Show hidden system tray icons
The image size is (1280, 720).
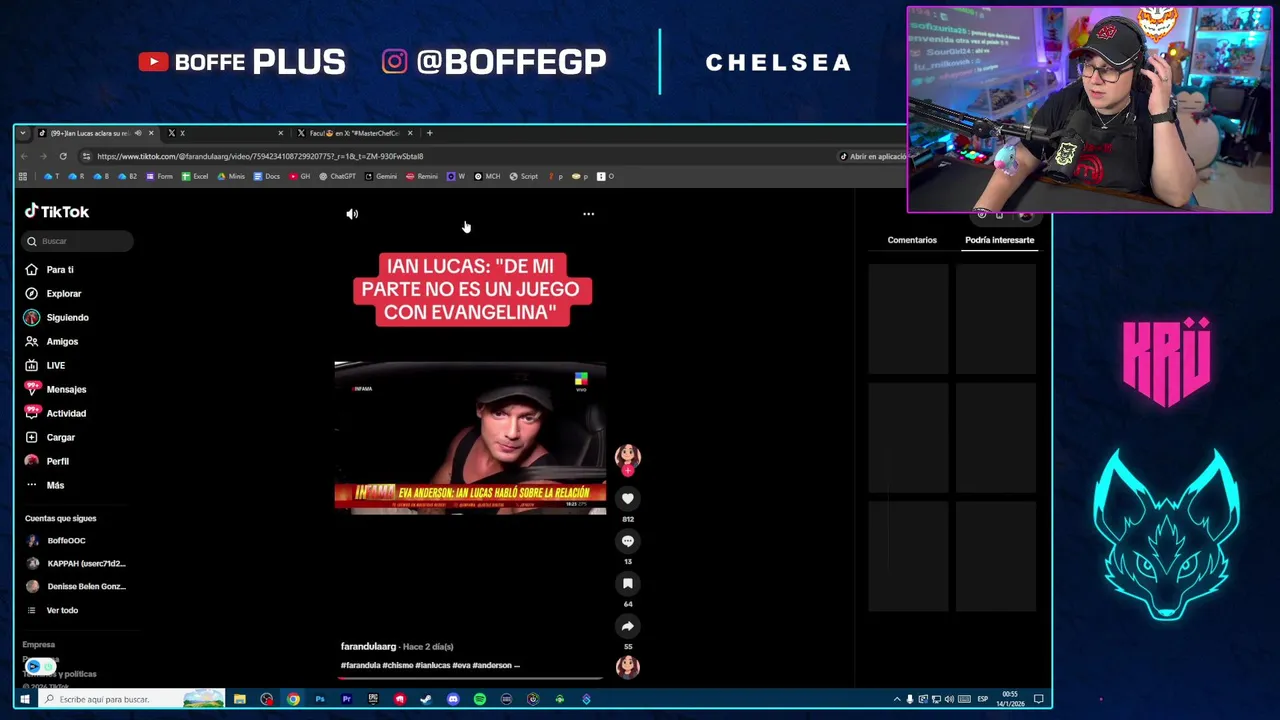(x=897, y=699)
